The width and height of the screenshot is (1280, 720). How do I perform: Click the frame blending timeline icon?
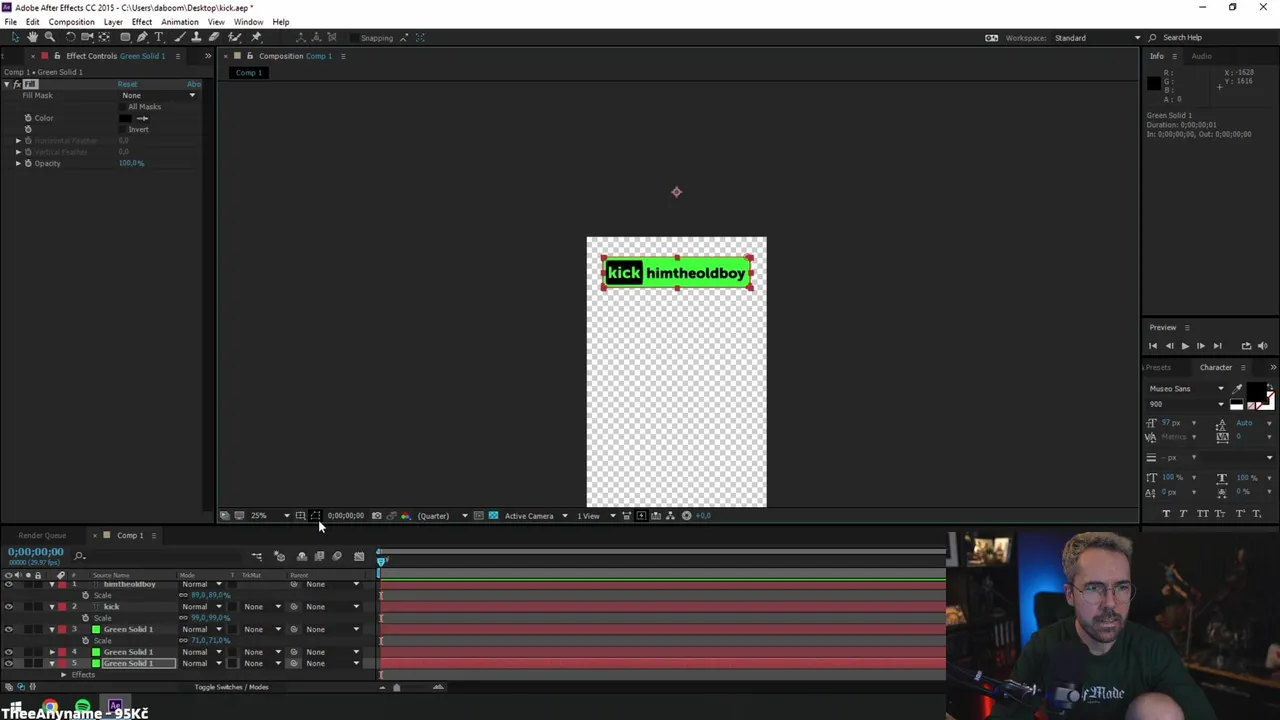[319, 556]
